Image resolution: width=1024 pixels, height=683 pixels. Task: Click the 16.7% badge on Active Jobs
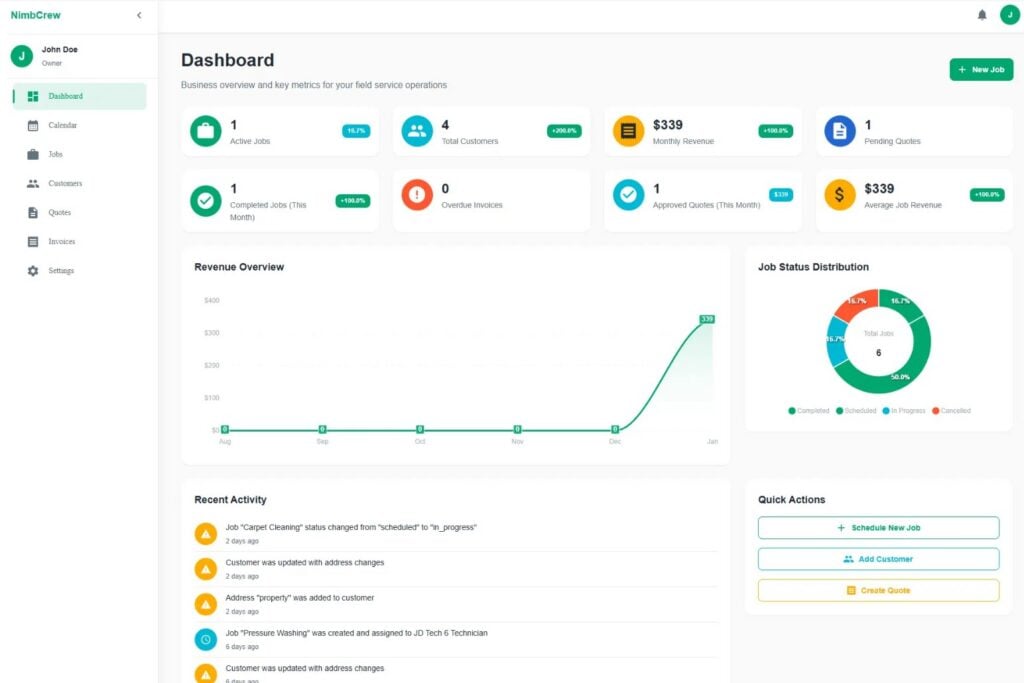356,131
